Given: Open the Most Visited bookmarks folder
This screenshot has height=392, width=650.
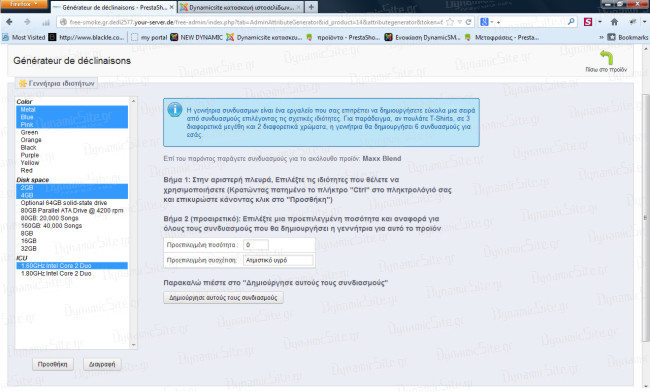Looking at the screenshot, I should point(24,37).
